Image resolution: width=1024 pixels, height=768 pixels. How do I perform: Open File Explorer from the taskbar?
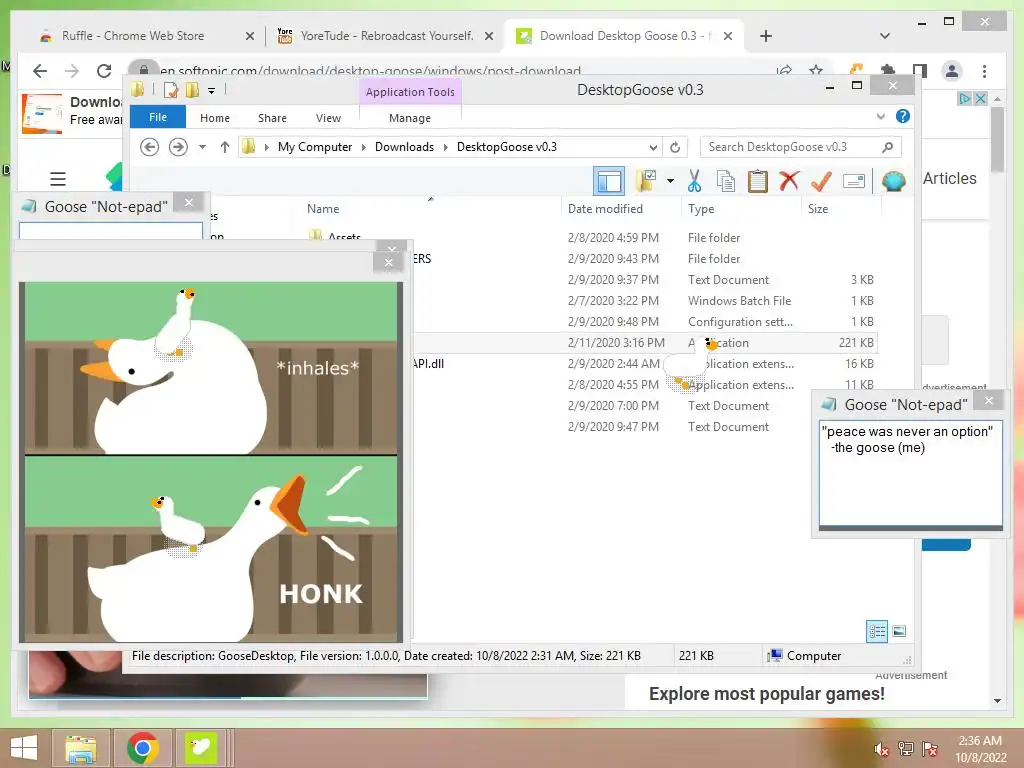point(81,748)
